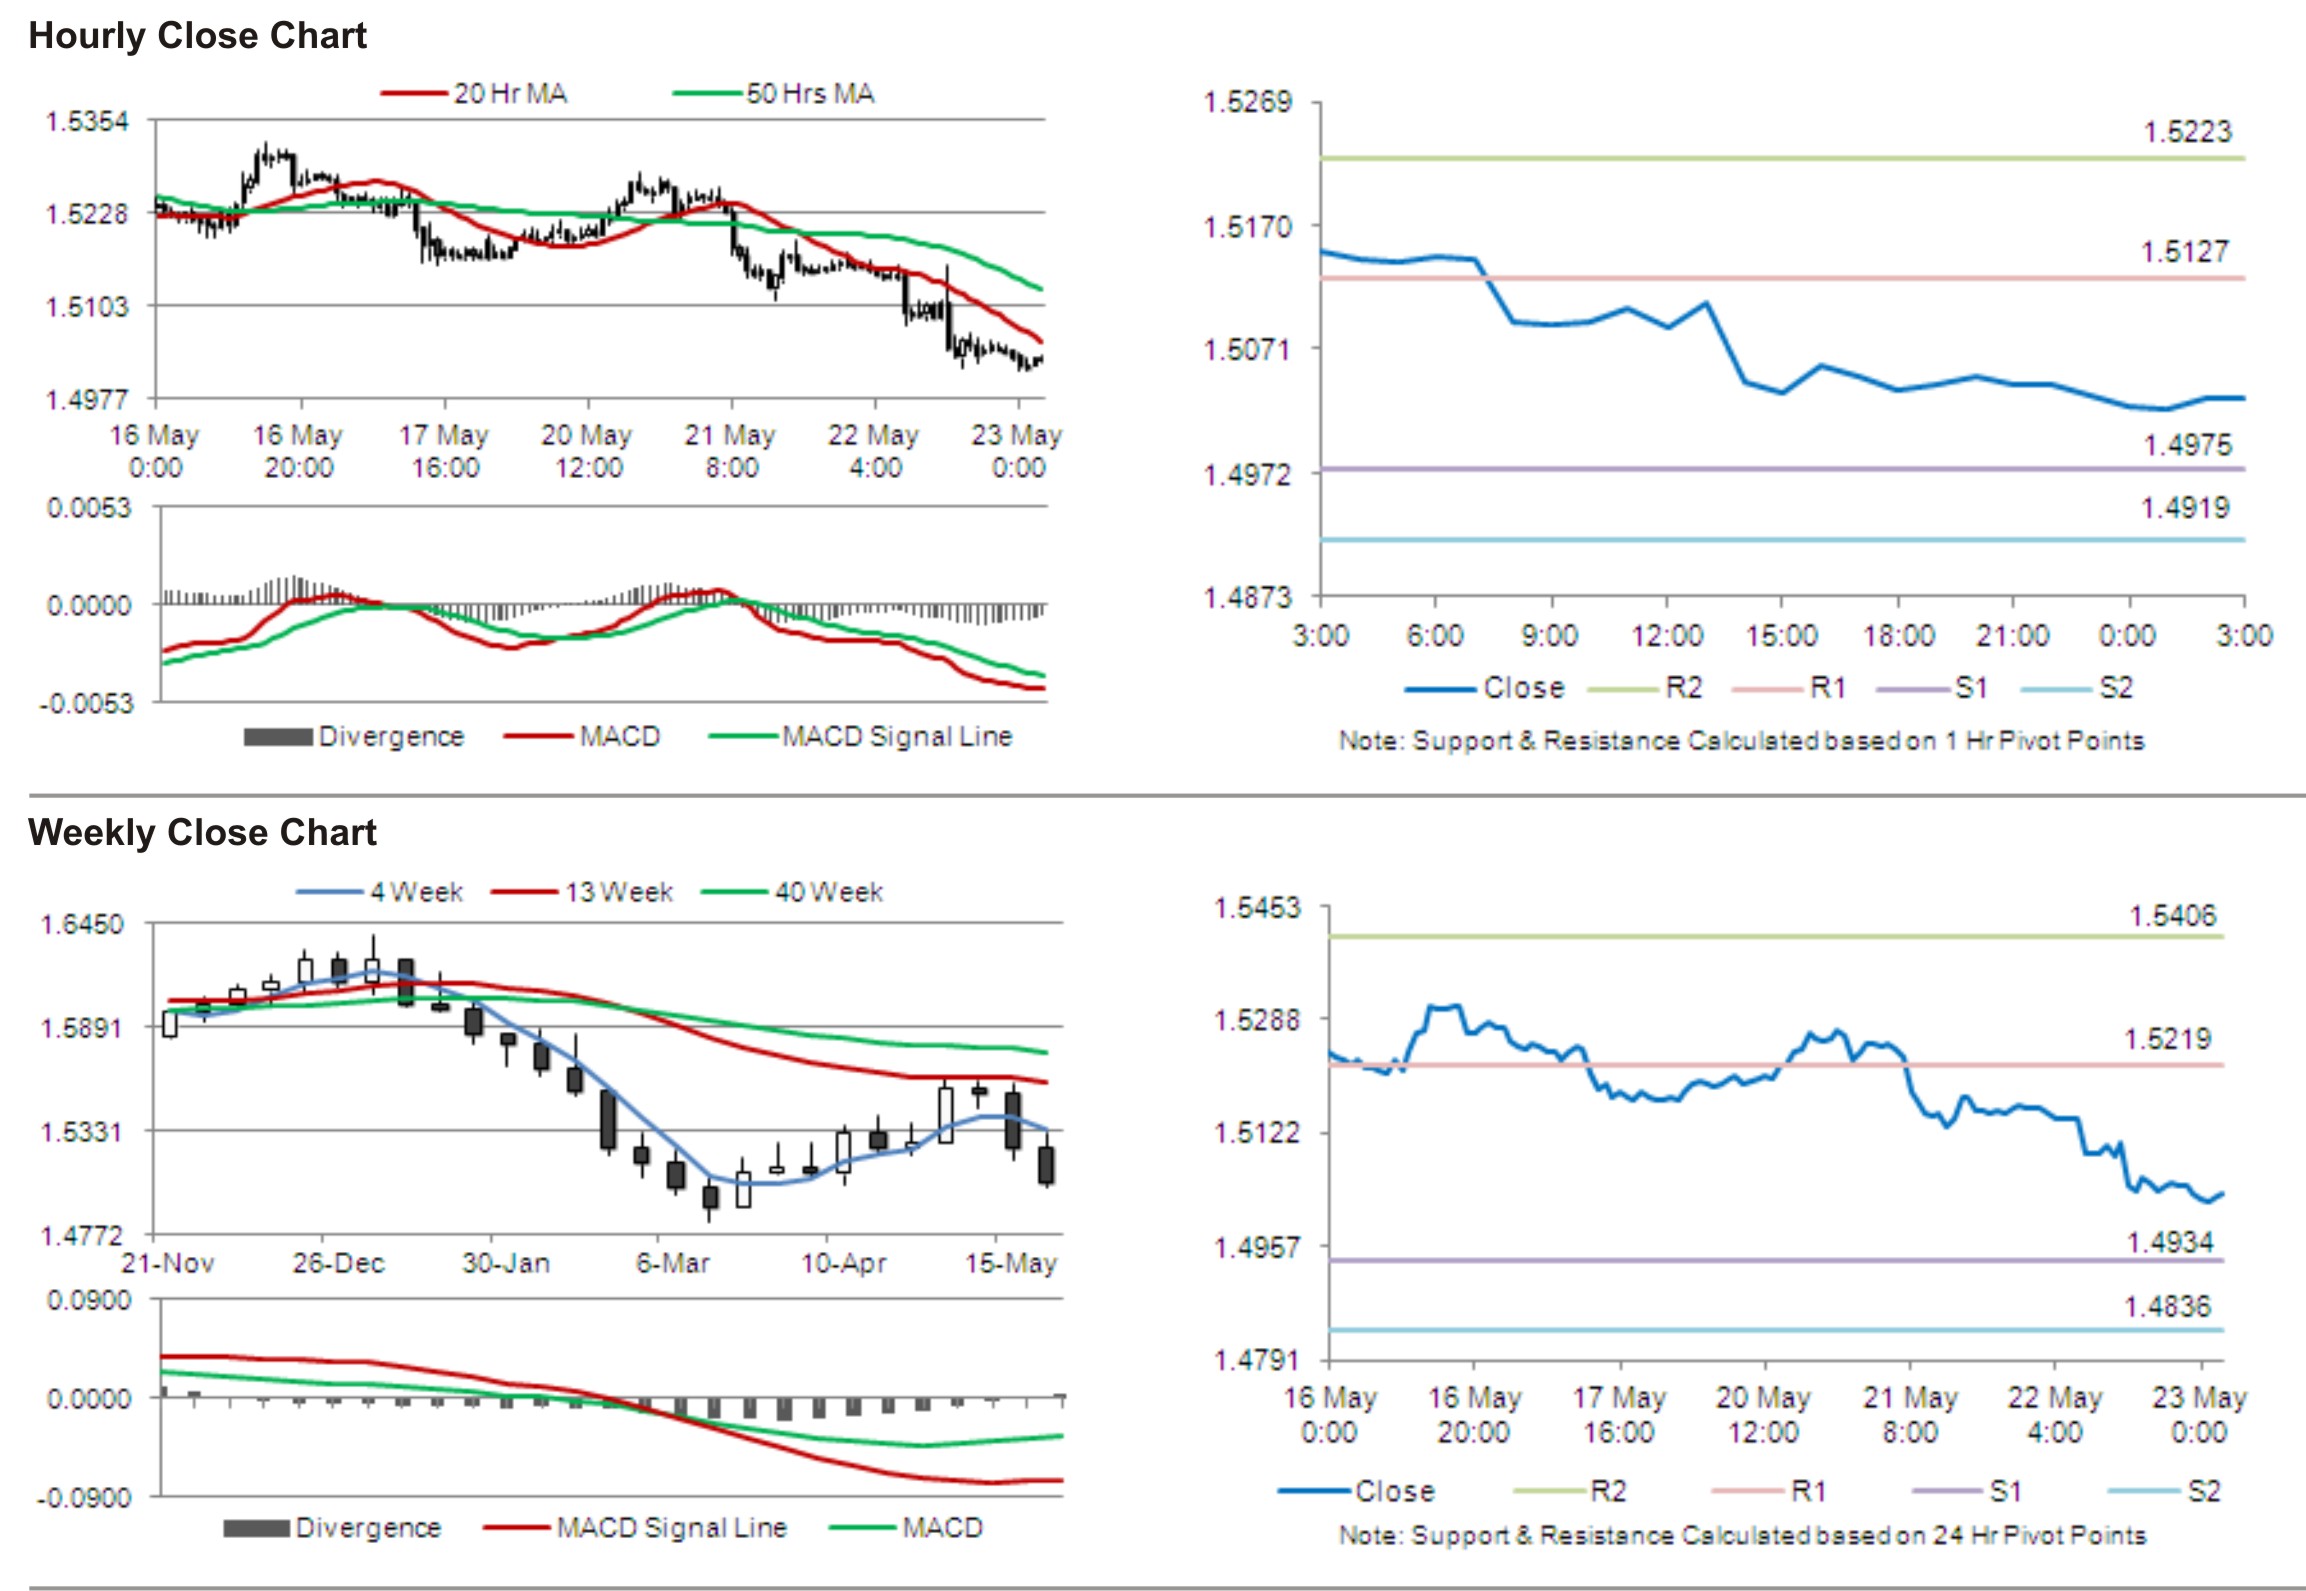Select "Divergence" in the hourly MACD legend
This screenshot has width=2306, height=1591.
391,737
